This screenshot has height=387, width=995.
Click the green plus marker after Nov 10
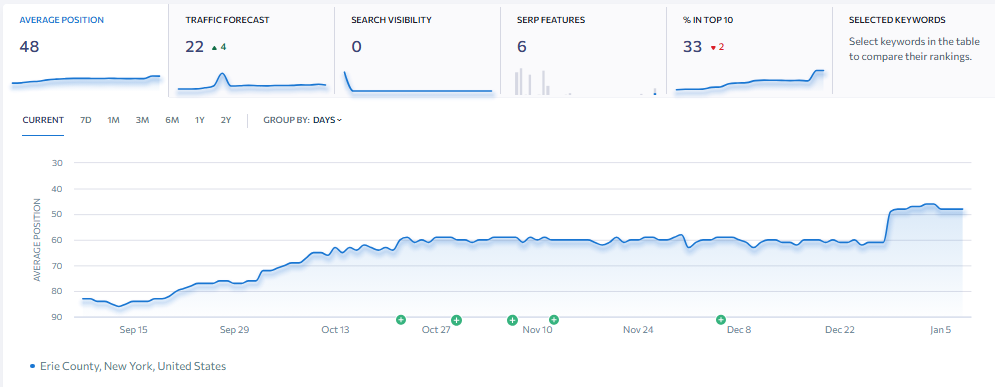tap(553, 320)
